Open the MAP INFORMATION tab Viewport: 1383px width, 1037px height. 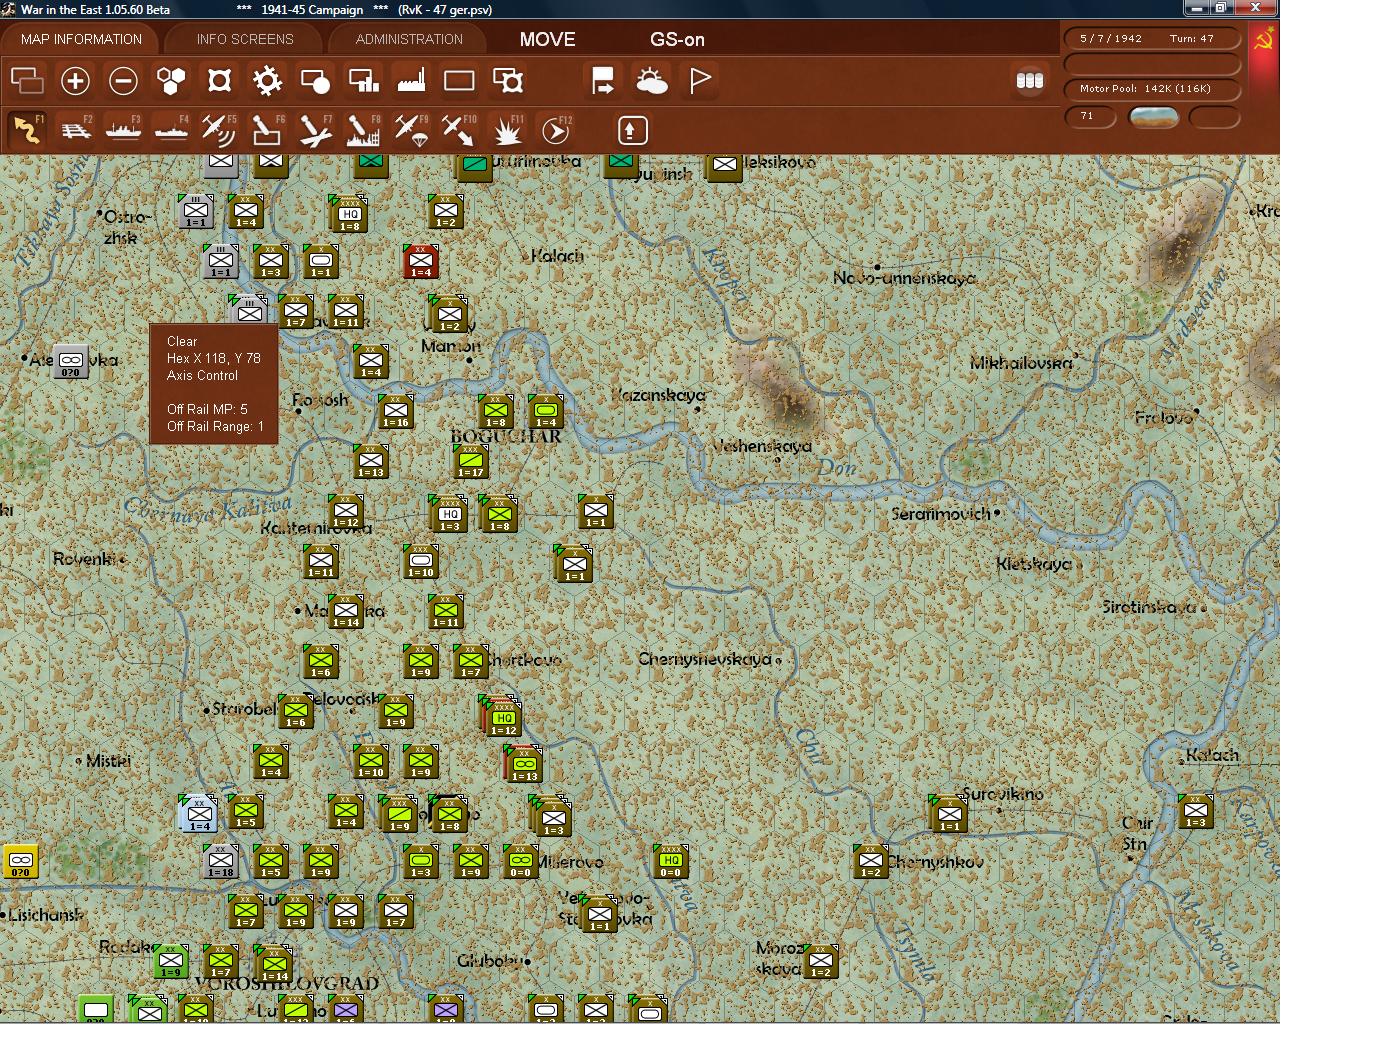pos(81,39)
